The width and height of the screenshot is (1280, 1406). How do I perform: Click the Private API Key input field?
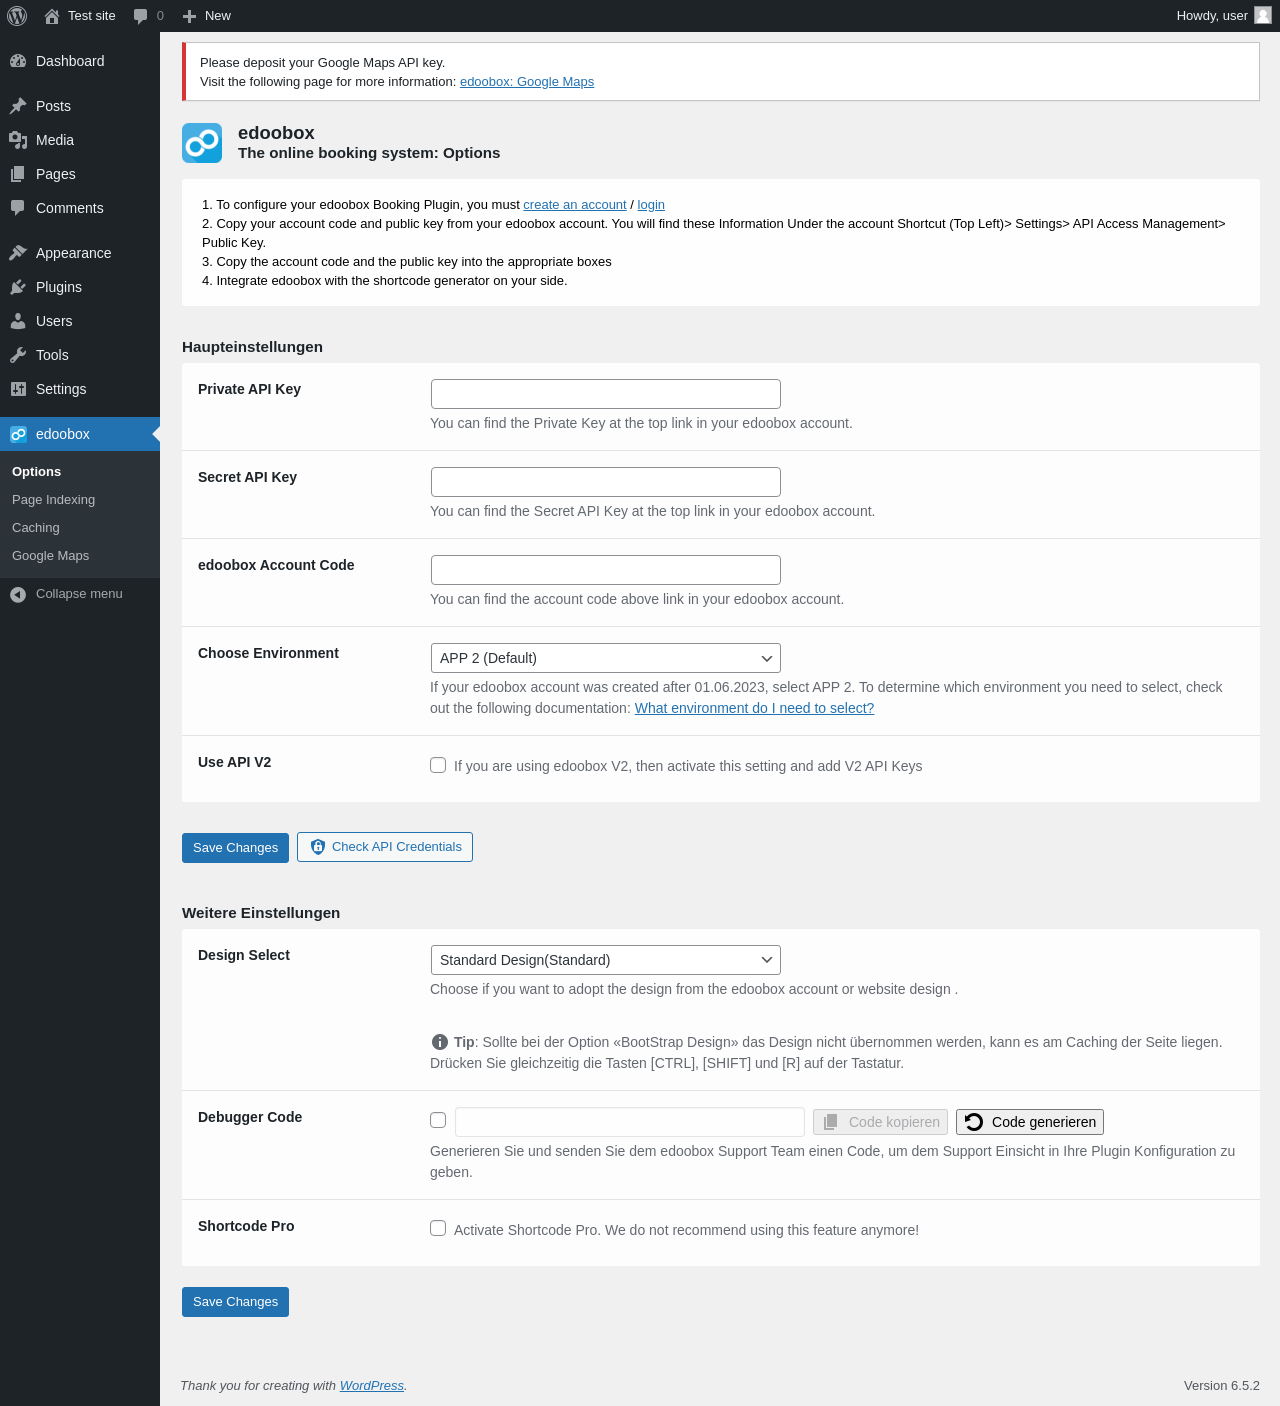point(605,394)
